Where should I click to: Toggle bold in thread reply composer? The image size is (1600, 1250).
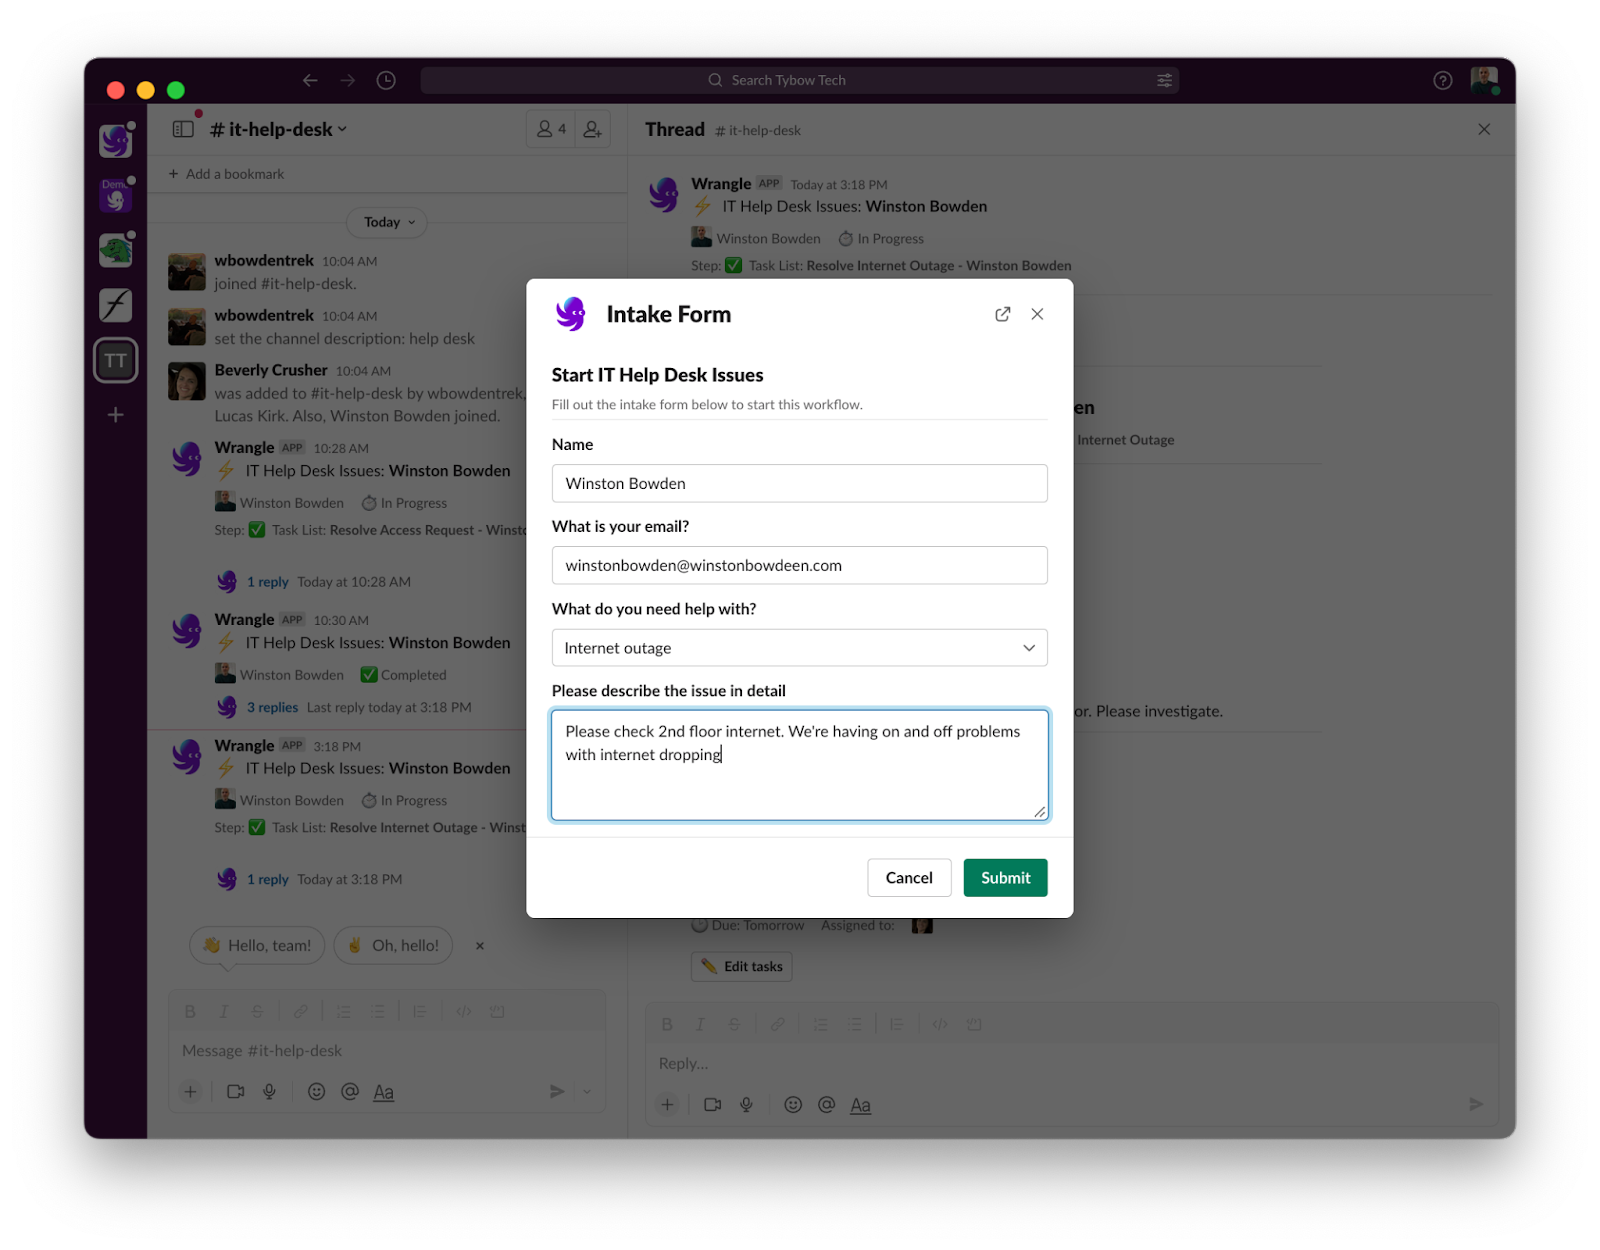667,1024
